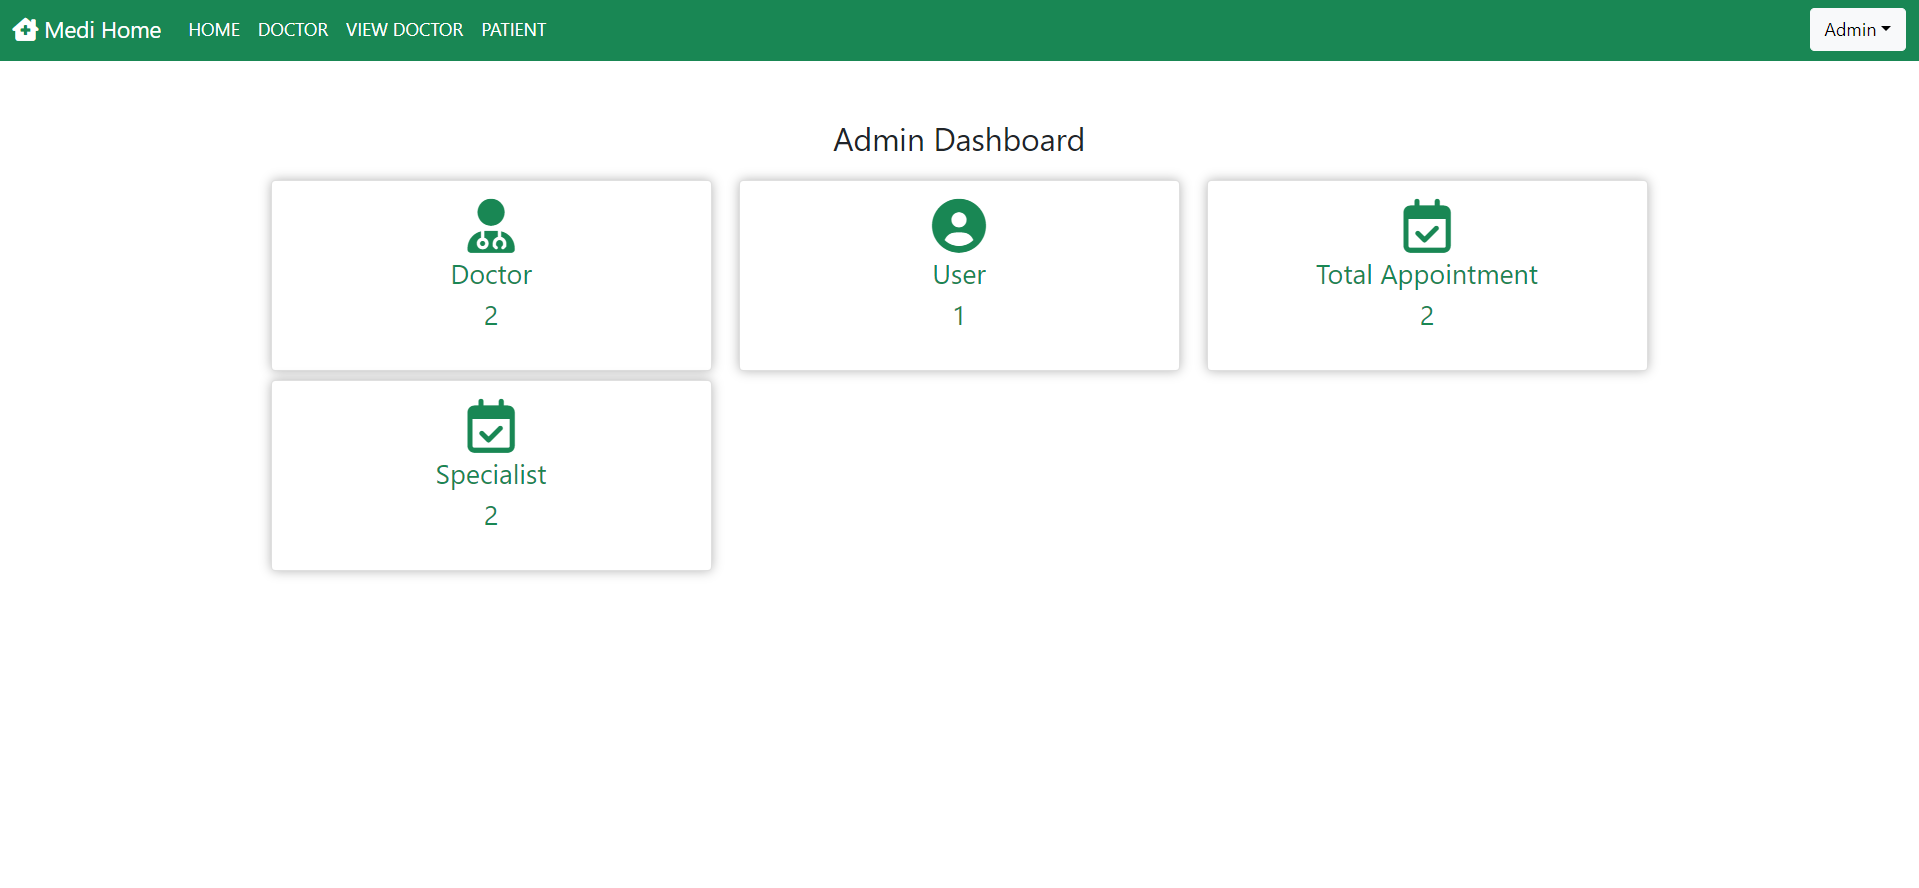Click the doctor stethoscope icon
The width and height of the screenshot is (1919, 888).
491,226
